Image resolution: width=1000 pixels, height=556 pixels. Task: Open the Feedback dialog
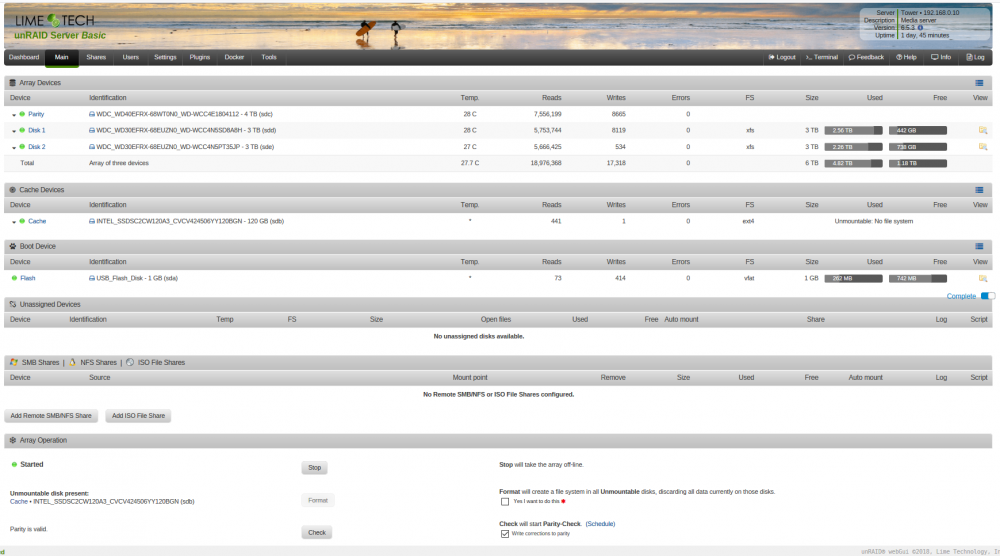[866, 57]
